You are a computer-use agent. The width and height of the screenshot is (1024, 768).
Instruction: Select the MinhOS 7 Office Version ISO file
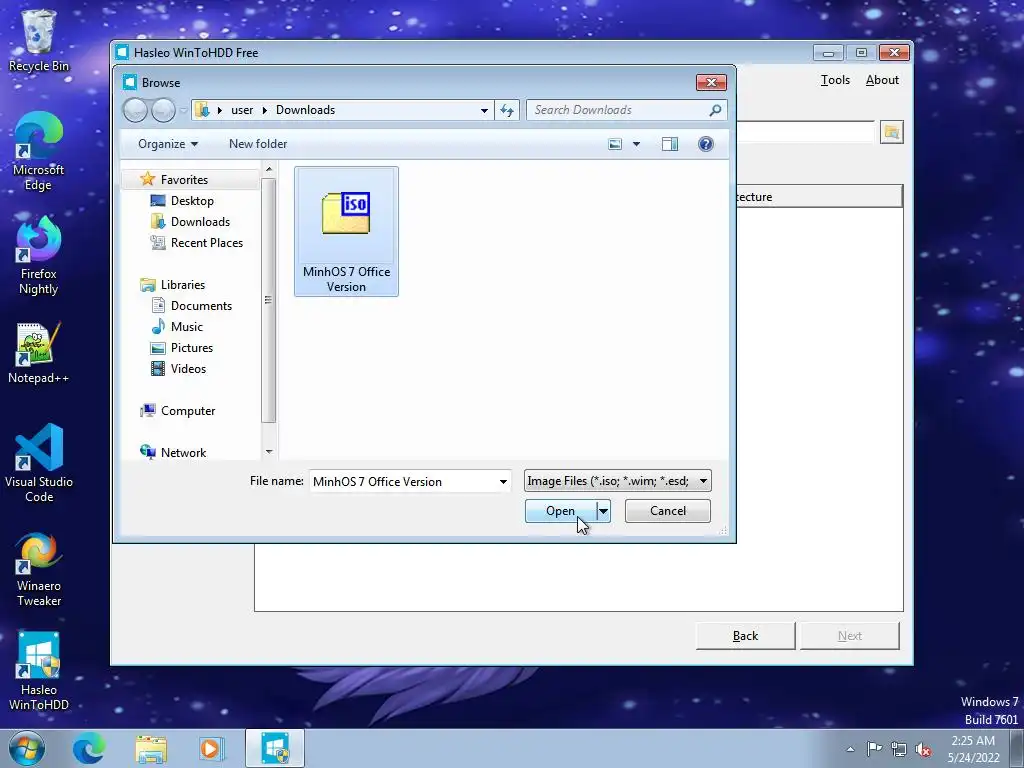[x=346, y=231]
